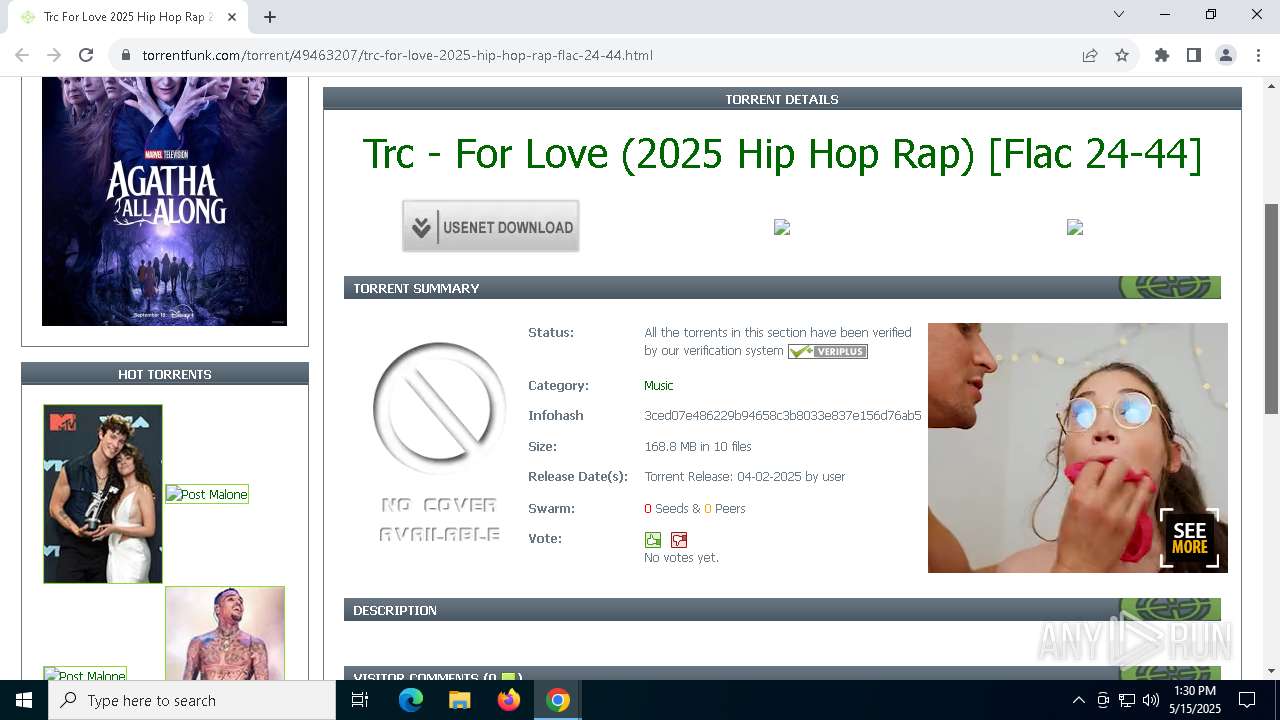This screenshot has height=720, width=1280.
Task: Click the infohash value text
Action: pos(783,415)
